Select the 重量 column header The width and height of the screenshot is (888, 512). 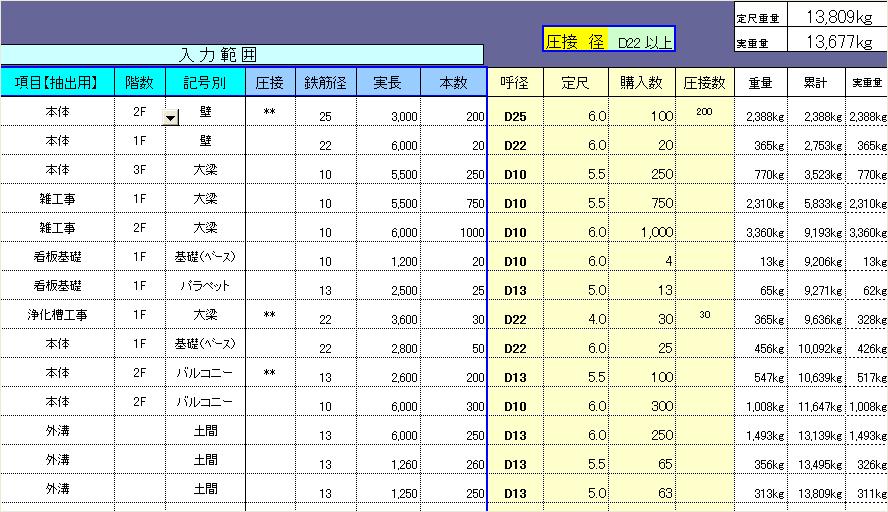coord(761,83)
